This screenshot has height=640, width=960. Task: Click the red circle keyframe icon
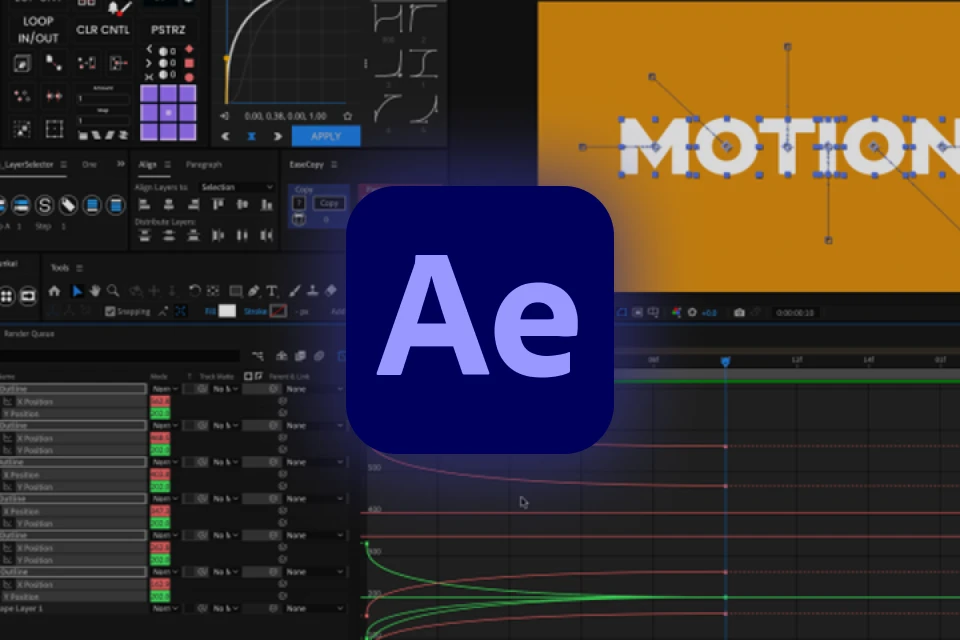click(x=189, y=77)
